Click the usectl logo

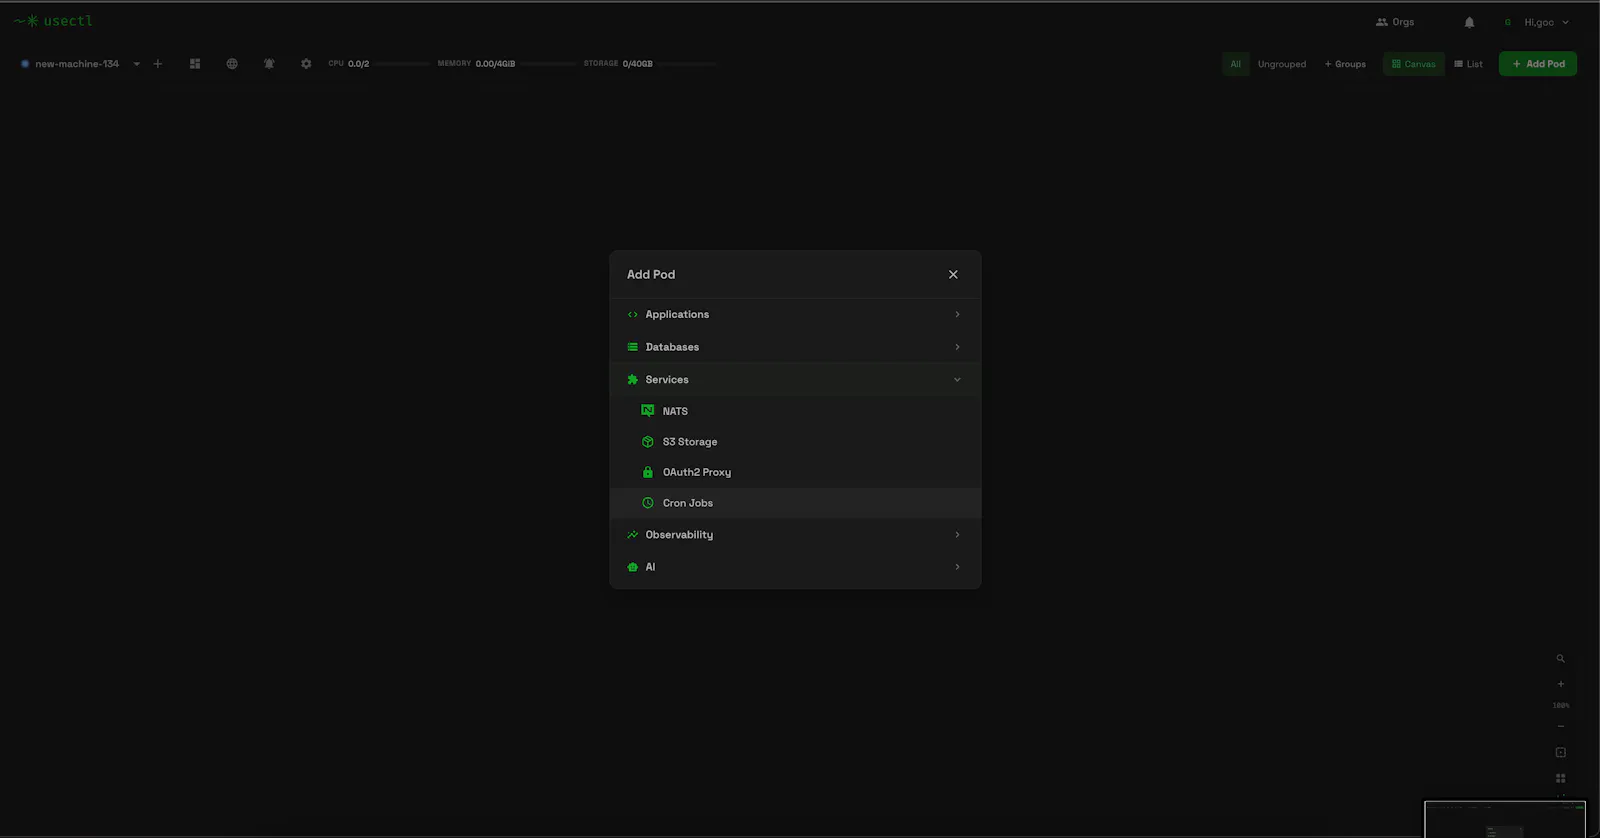(x=53, y=21)
